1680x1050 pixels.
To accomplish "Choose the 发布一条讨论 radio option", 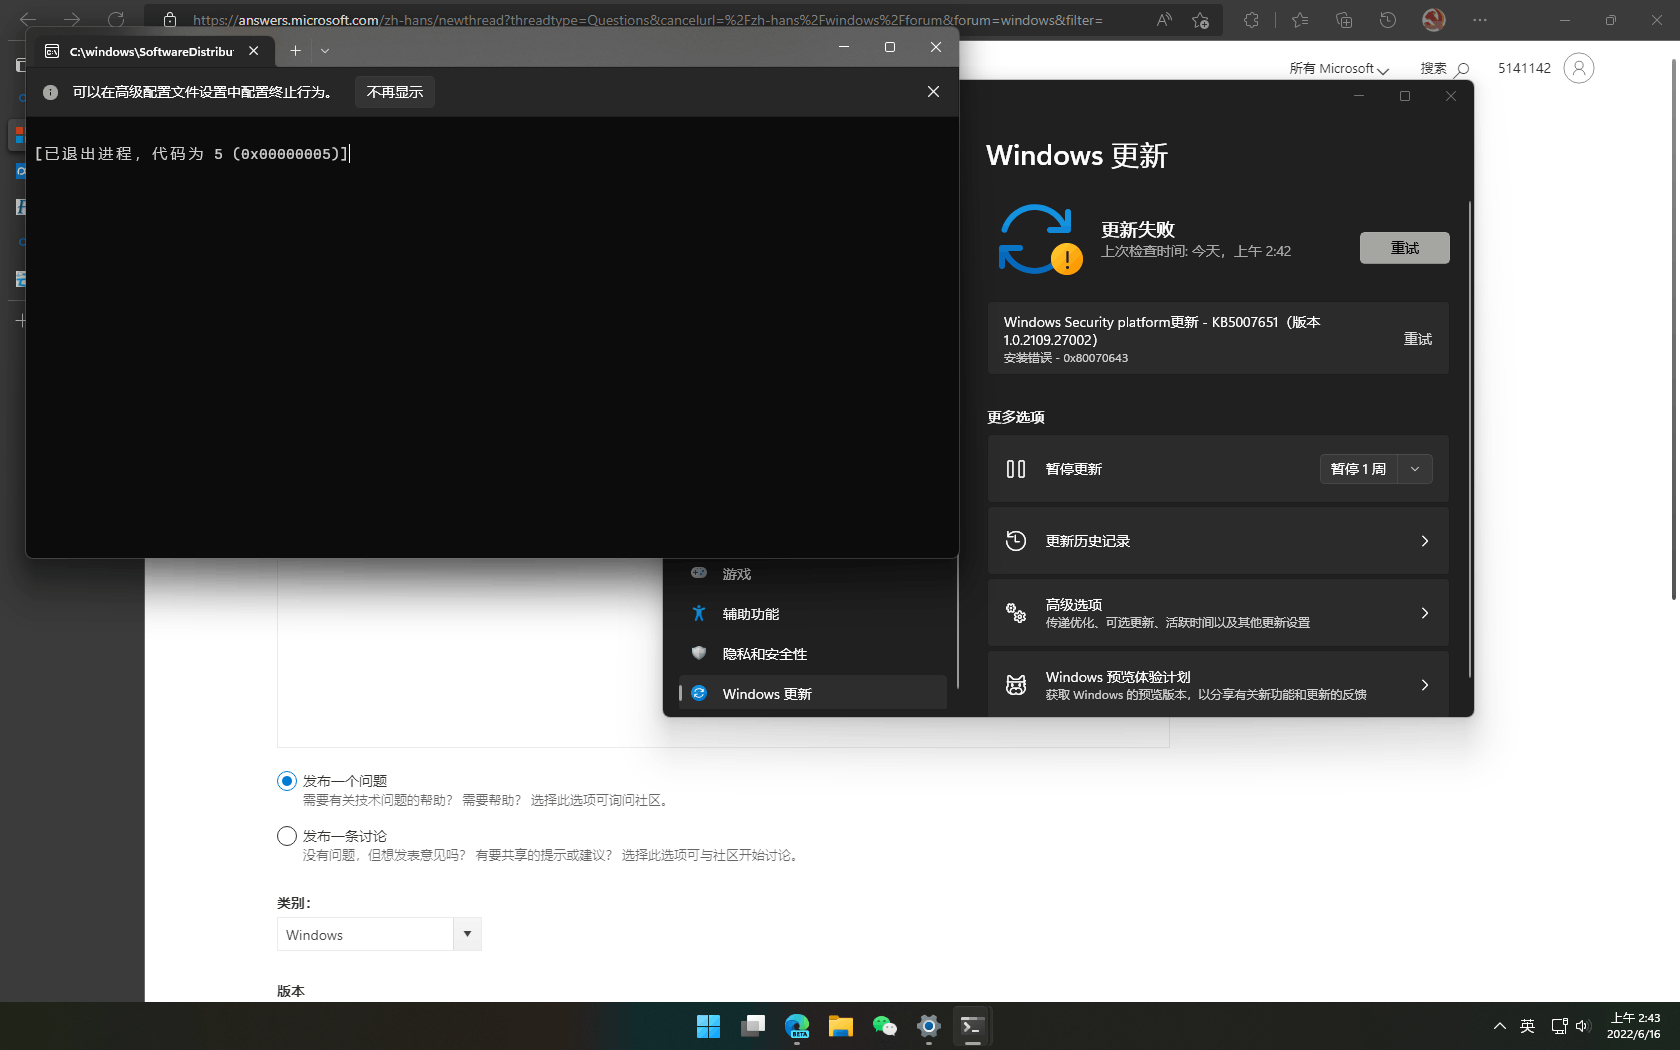I will pyautogui.click(x=287, y=836).
